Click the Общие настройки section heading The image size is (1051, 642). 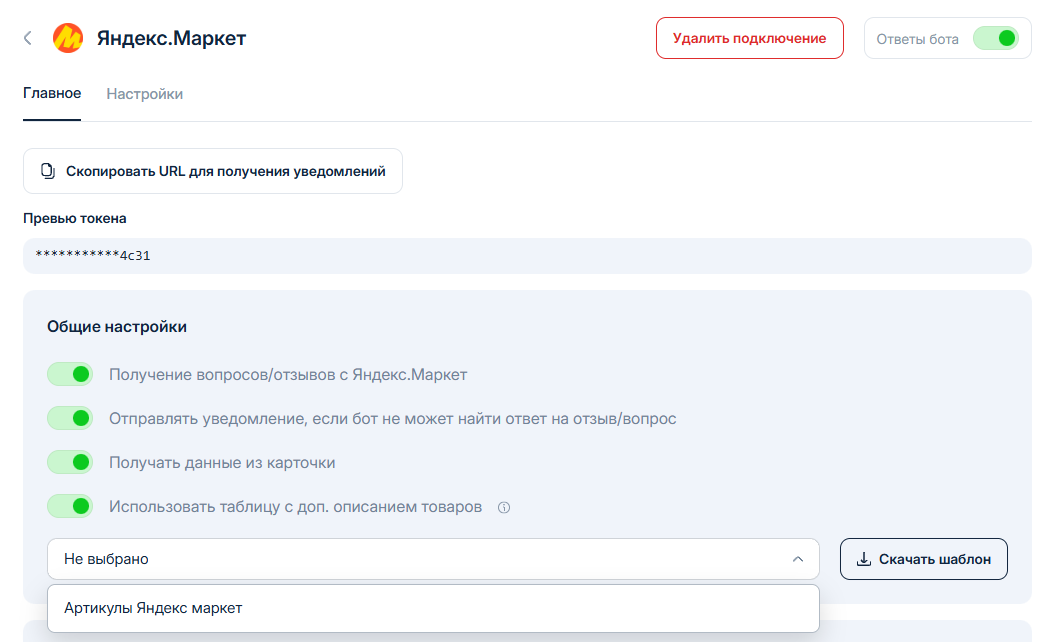[x=117, y=327]
